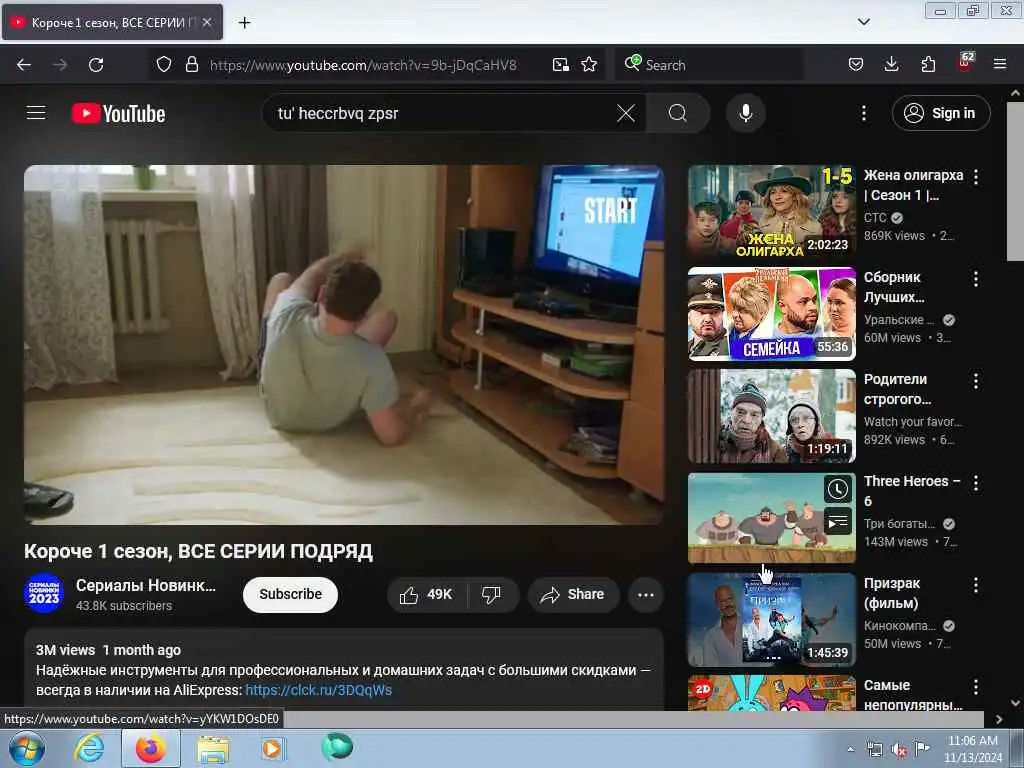Open YouTube settings three-dot menu
1024x768 pixels.
pyautogui.click(x=863, y=114)
